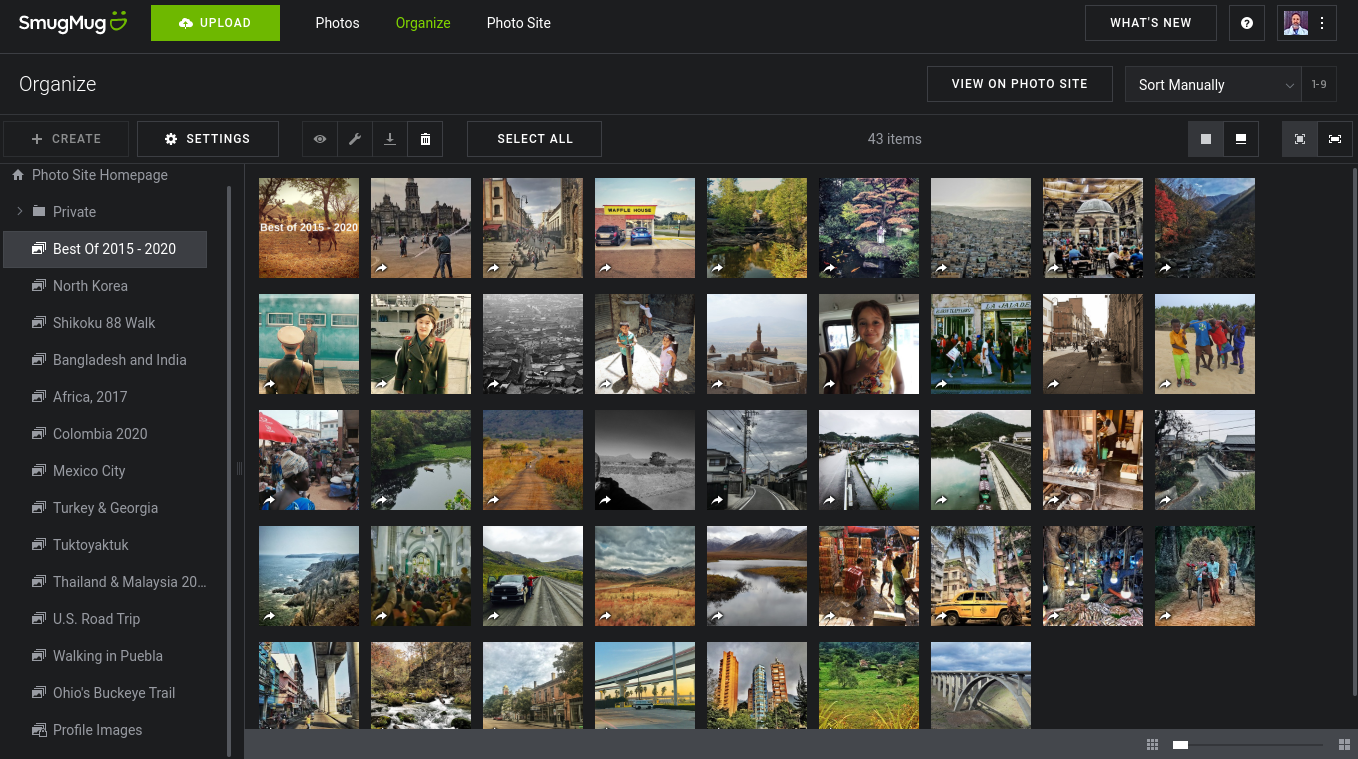Switch to thumbnails with captions view

[x=1241, y=139]
